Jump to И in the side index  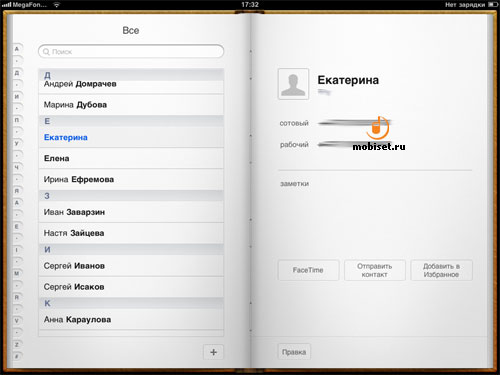(17, 97)
